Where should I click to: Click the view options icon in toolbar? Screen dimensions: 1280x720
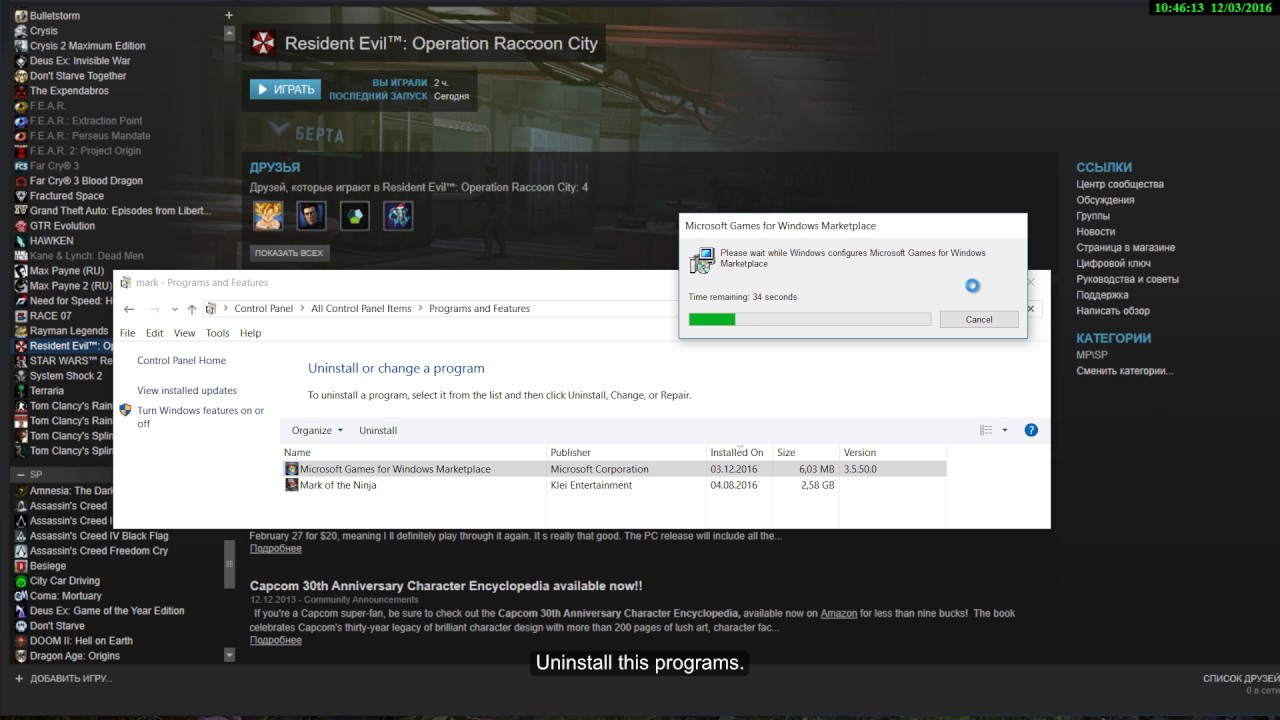[986, 430]
